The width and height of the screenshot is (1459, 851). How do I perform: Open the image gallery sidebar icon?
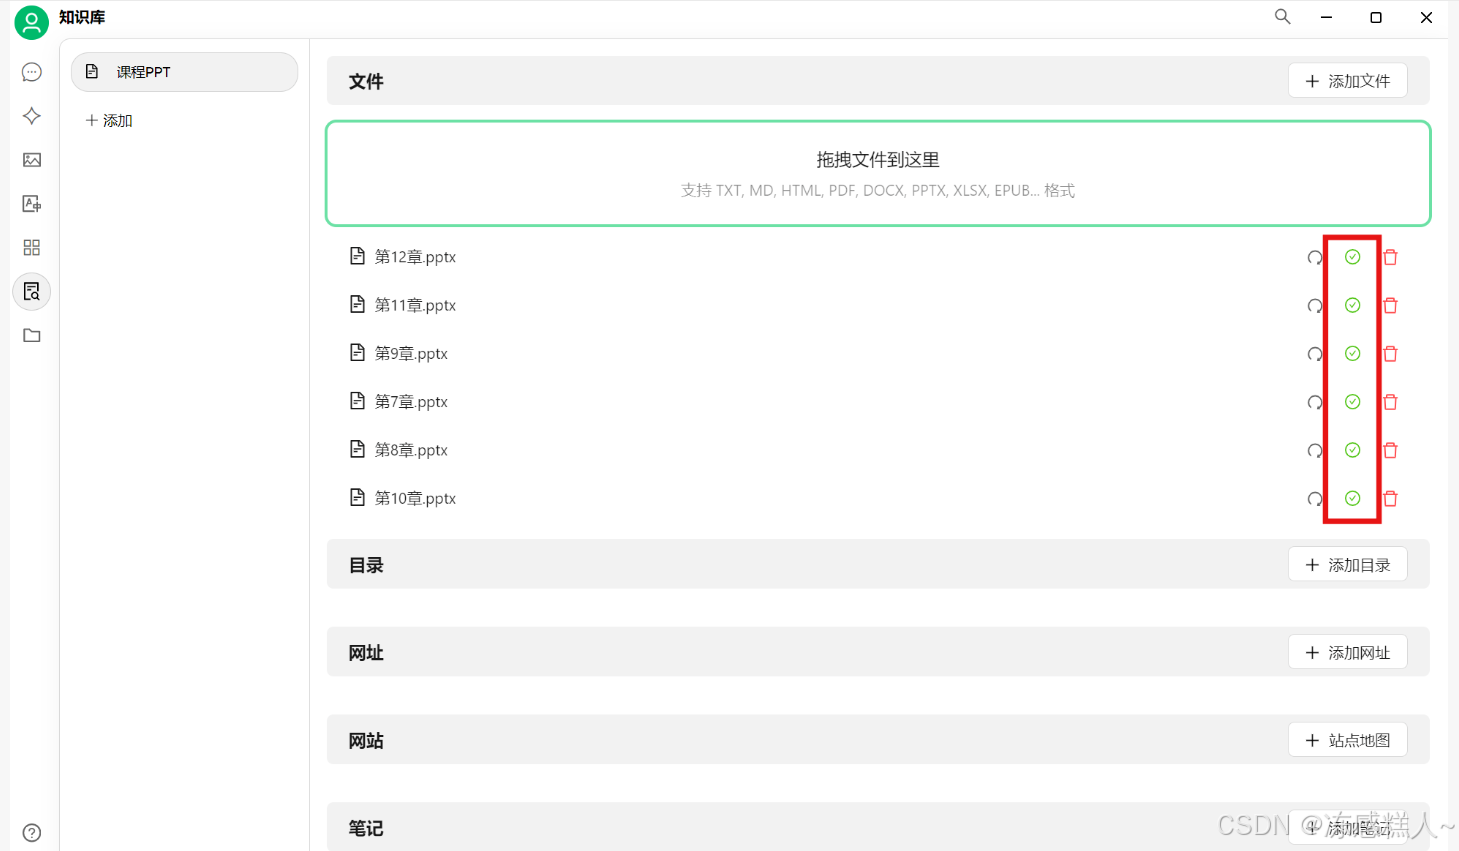coord(31,160)
